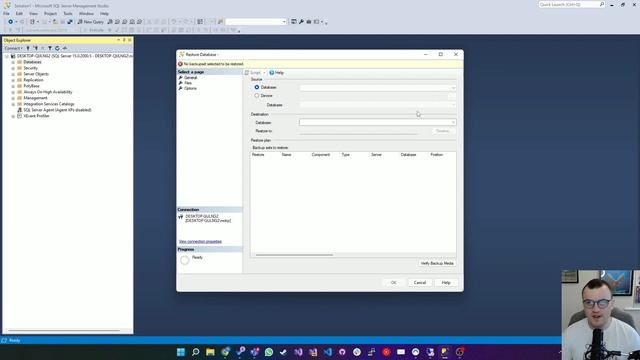640x360 pixels.
Task: Open Chrome icon on the taskbar
Action: pos(225,352)
